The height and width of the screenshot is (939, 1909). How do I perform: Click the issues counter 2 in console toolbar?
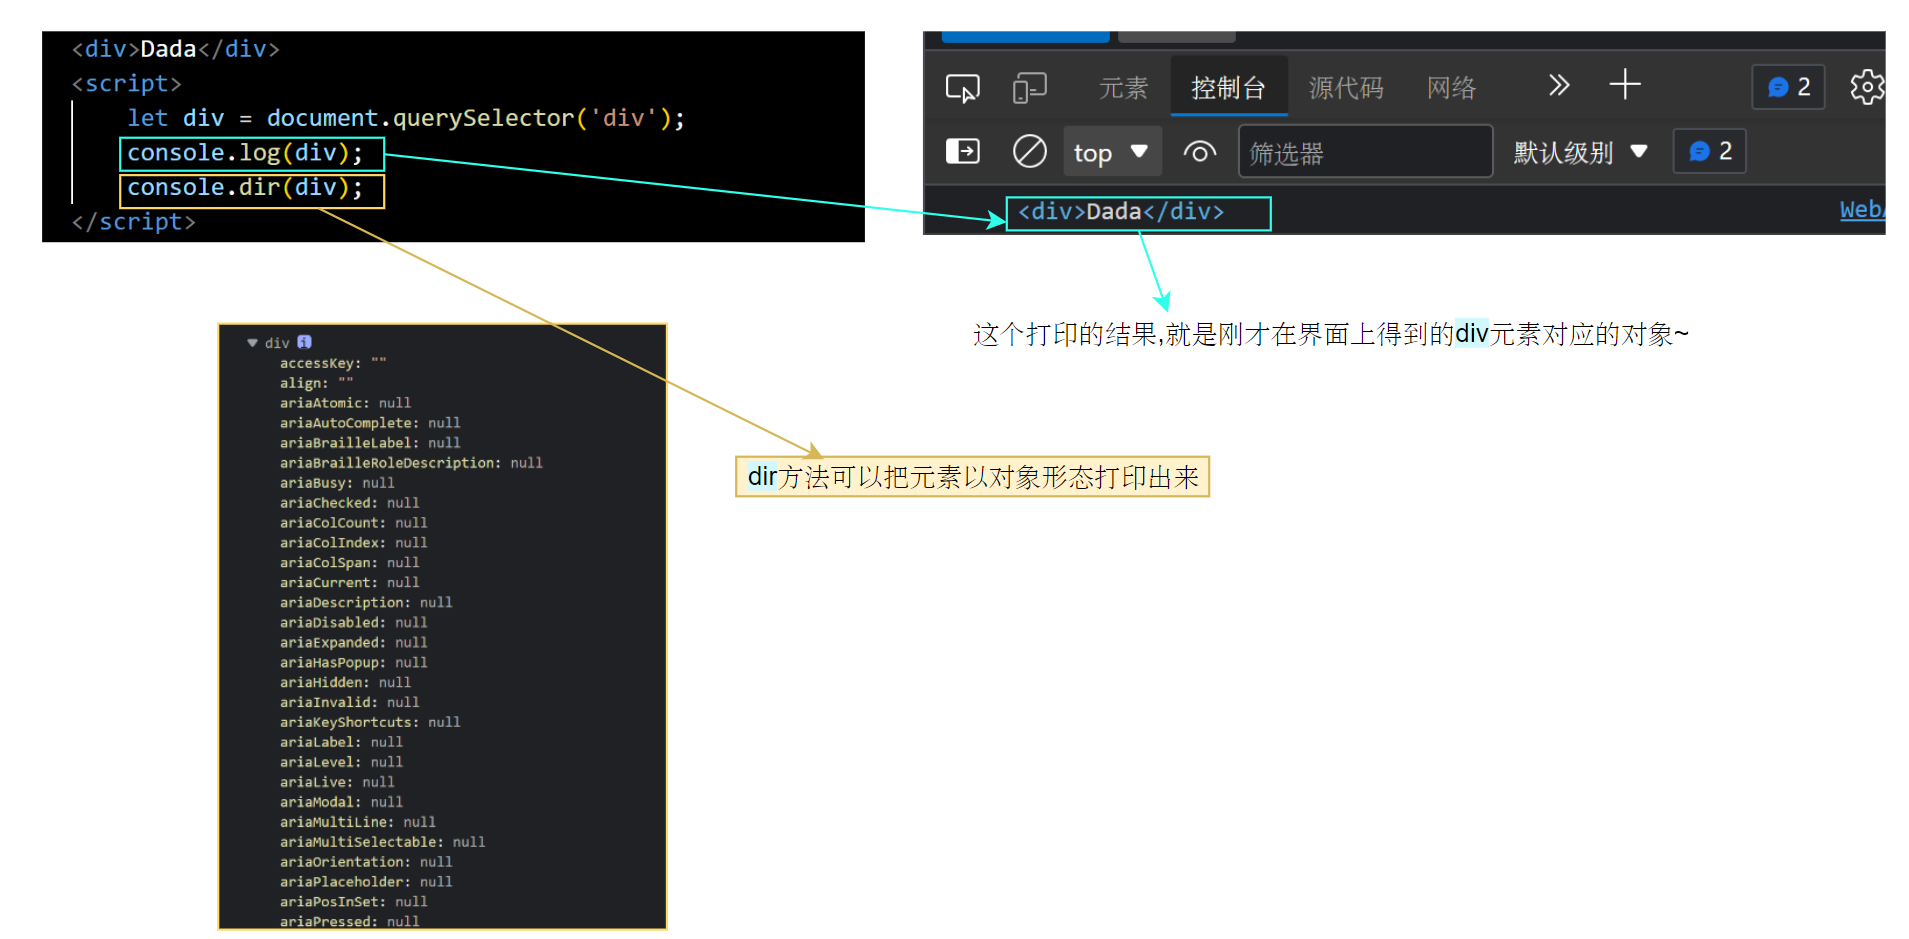tap(1709, 151)
